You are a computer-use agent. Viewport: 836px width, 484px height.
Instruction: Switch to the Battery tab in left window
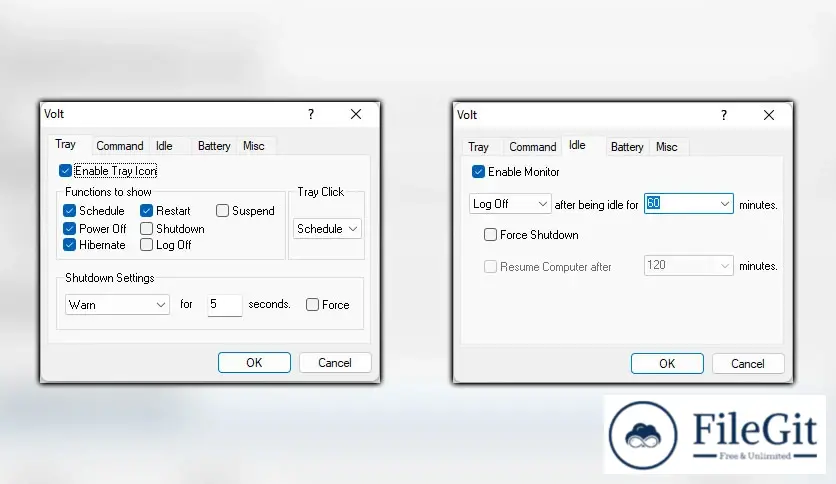[x=214, y=146]
